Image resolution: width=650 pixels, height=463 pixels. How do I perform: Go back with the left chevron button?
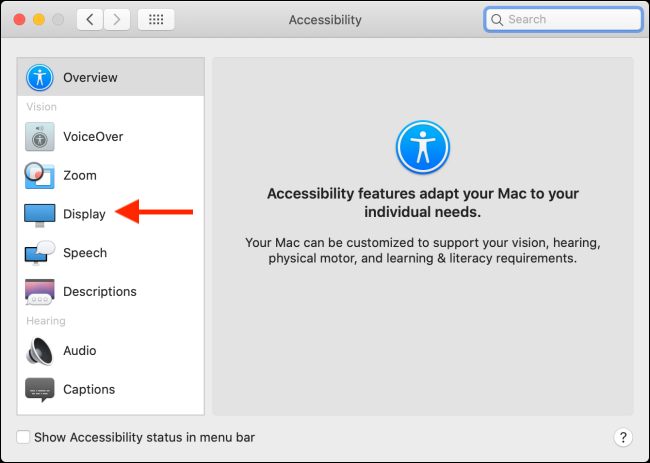90,20
